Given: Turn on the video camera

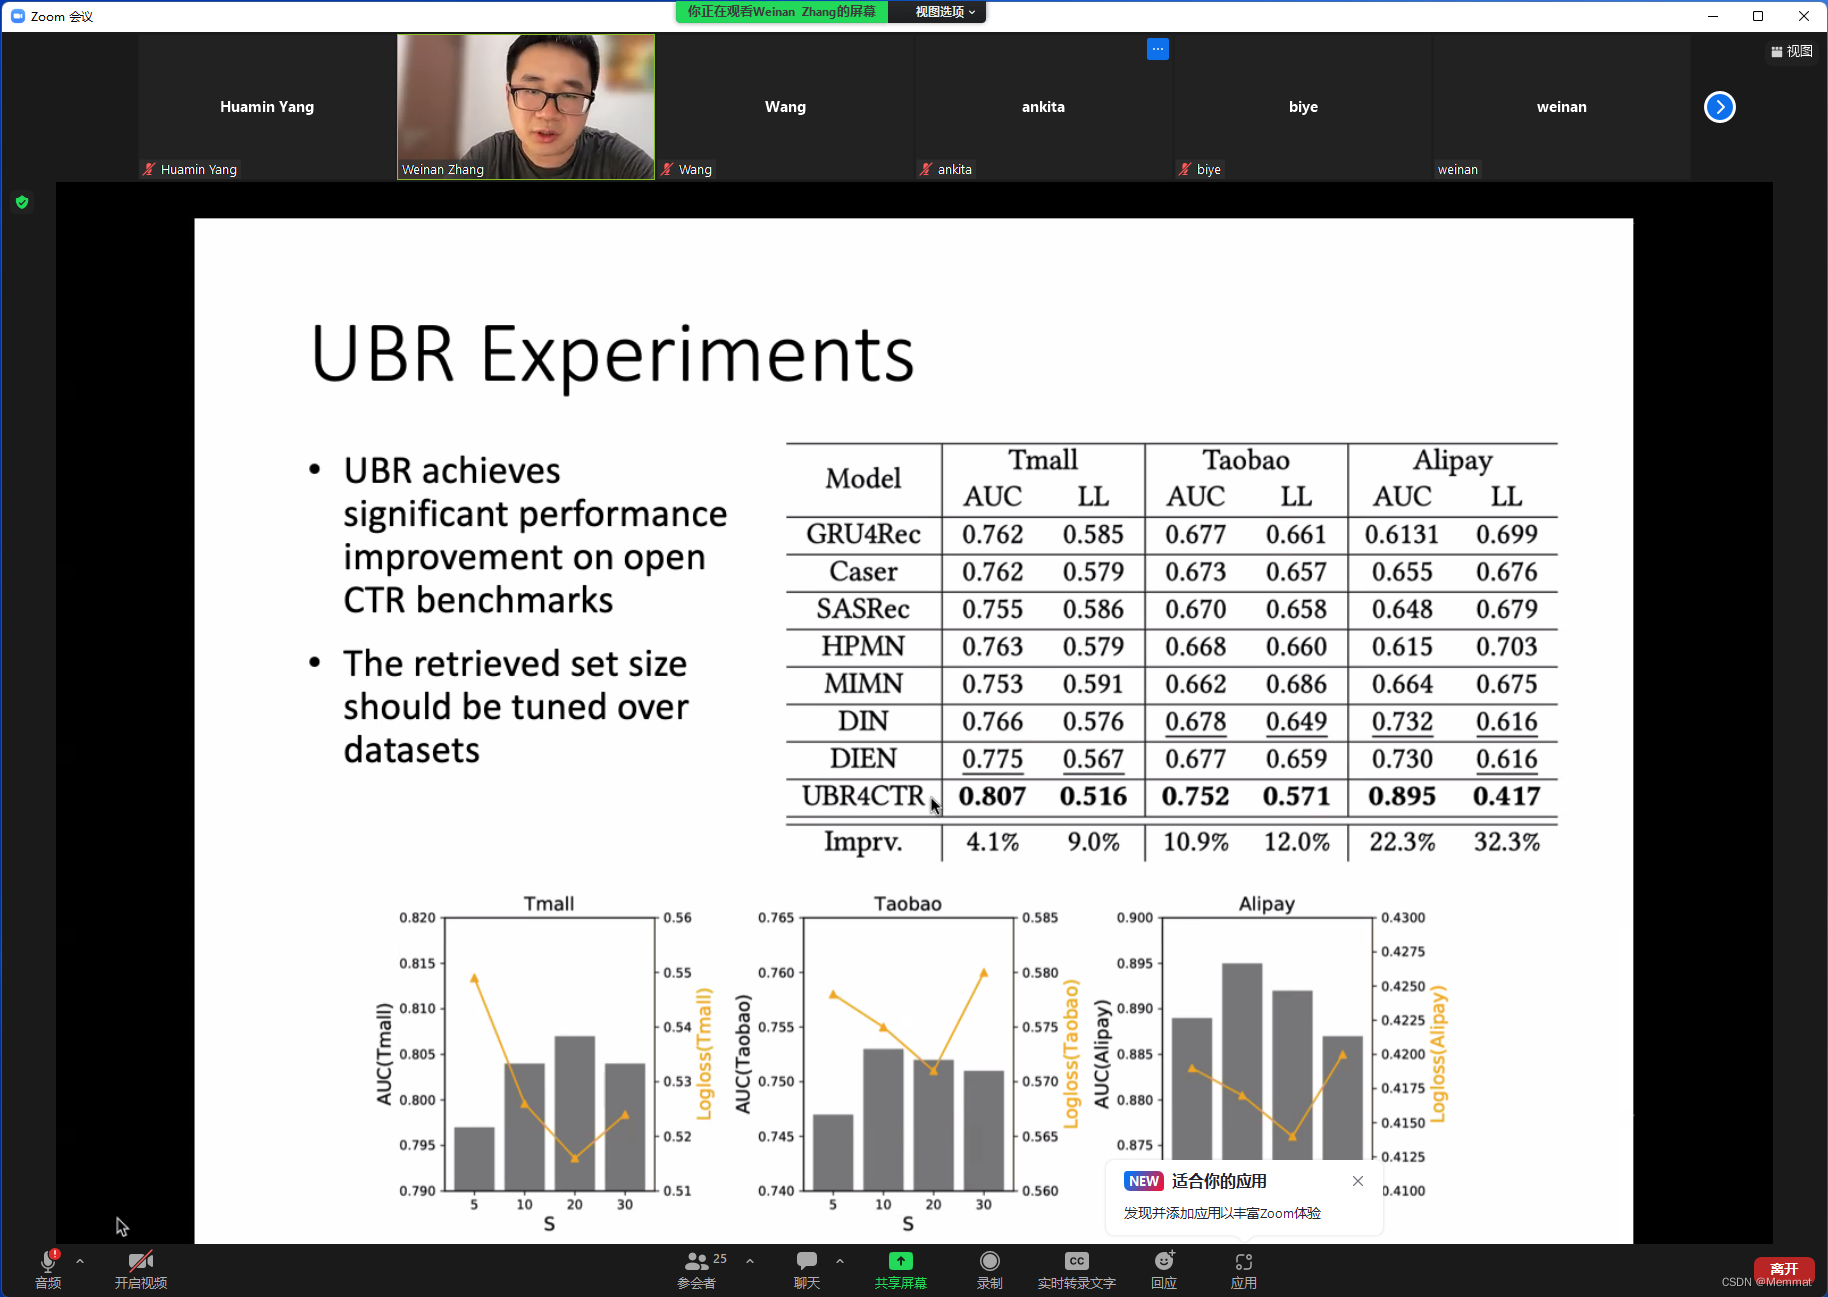Looking at the screenshot, I should 140,1268.
